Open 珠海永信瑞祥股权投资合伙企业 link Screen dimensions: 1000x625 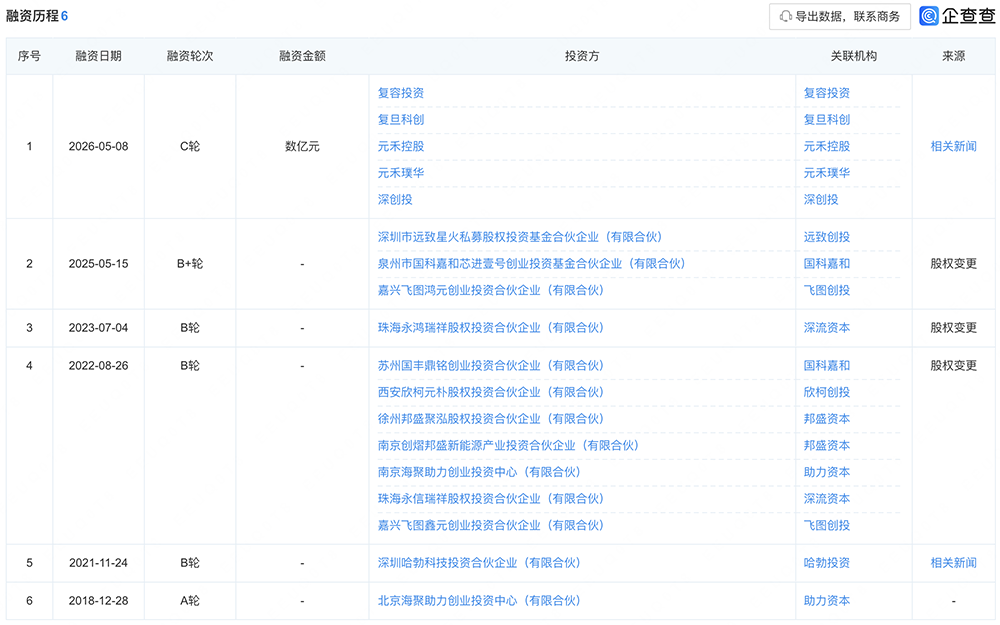(490, 499)
